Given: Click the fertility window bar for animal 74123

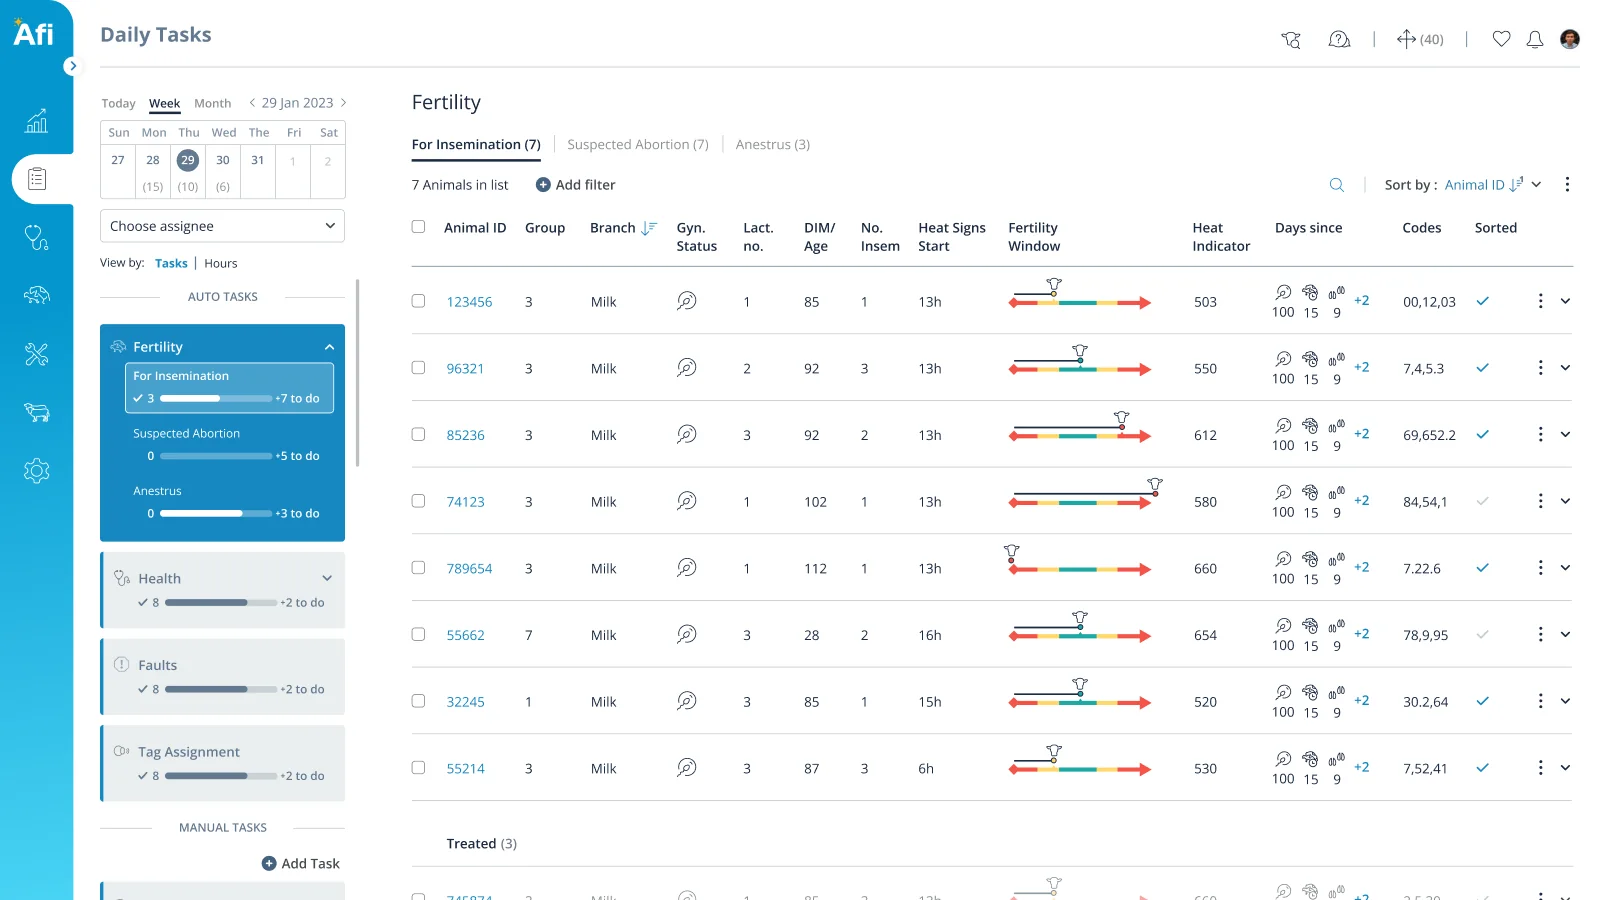Looking at the screenshot, I should point(1080,502).
